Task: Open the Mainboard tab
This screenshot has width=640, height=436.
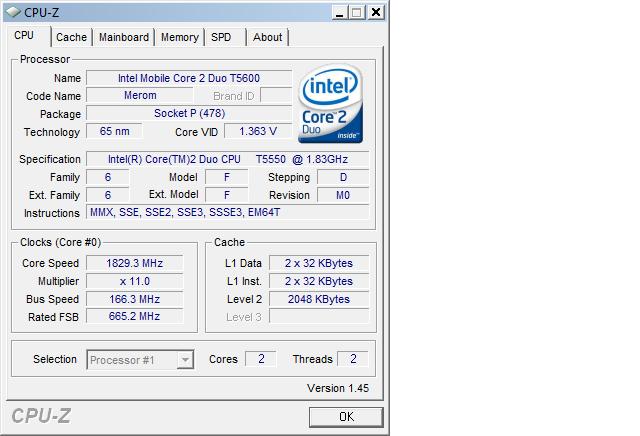Action: pyautogui.click(x=124, y=37)
